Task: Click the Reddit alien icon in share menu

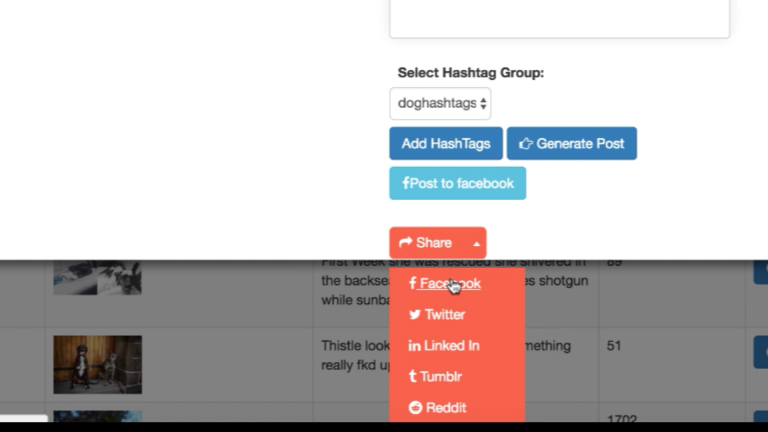Action: click(x=415, y=408)
